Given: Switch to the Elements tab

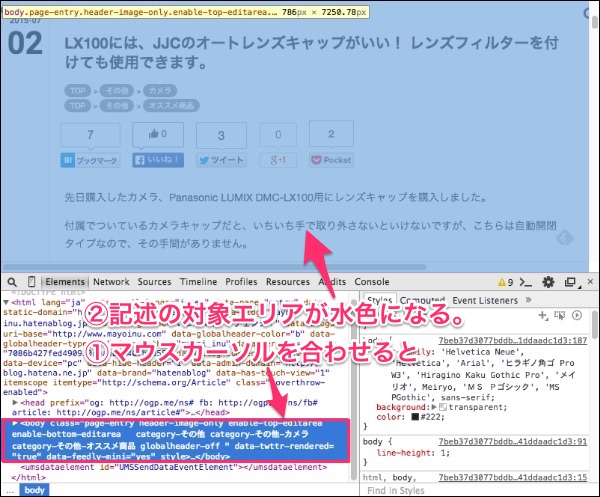Looking at the screenshot, I should [65, 282].
